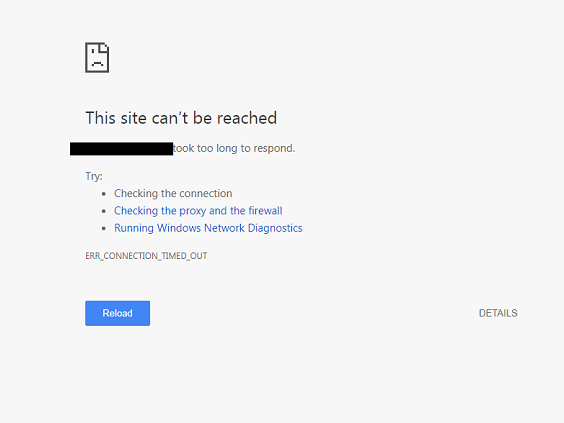Click the bullet beside Running Windows Network Diagnostics
This screenshot has height=423, width=564.
pos(104,228)
